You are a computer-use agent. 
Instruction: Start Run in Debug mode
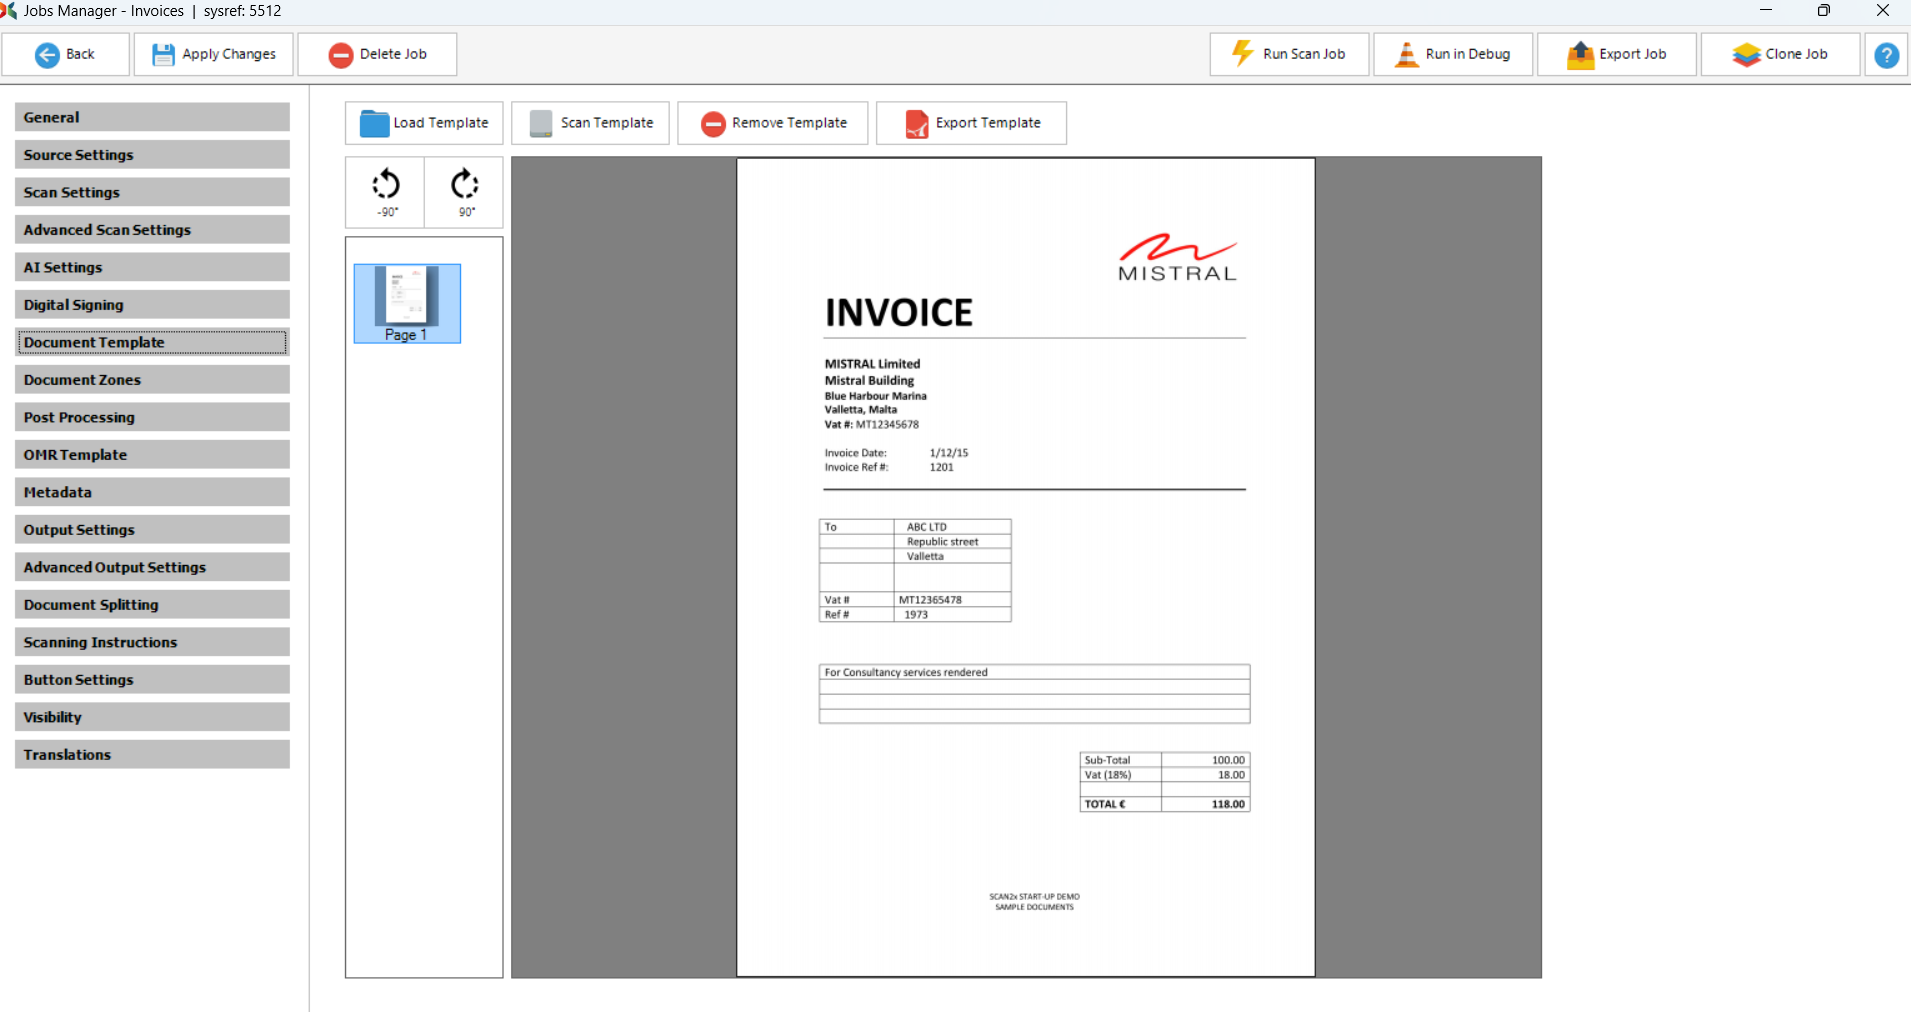pos(1452,55)
